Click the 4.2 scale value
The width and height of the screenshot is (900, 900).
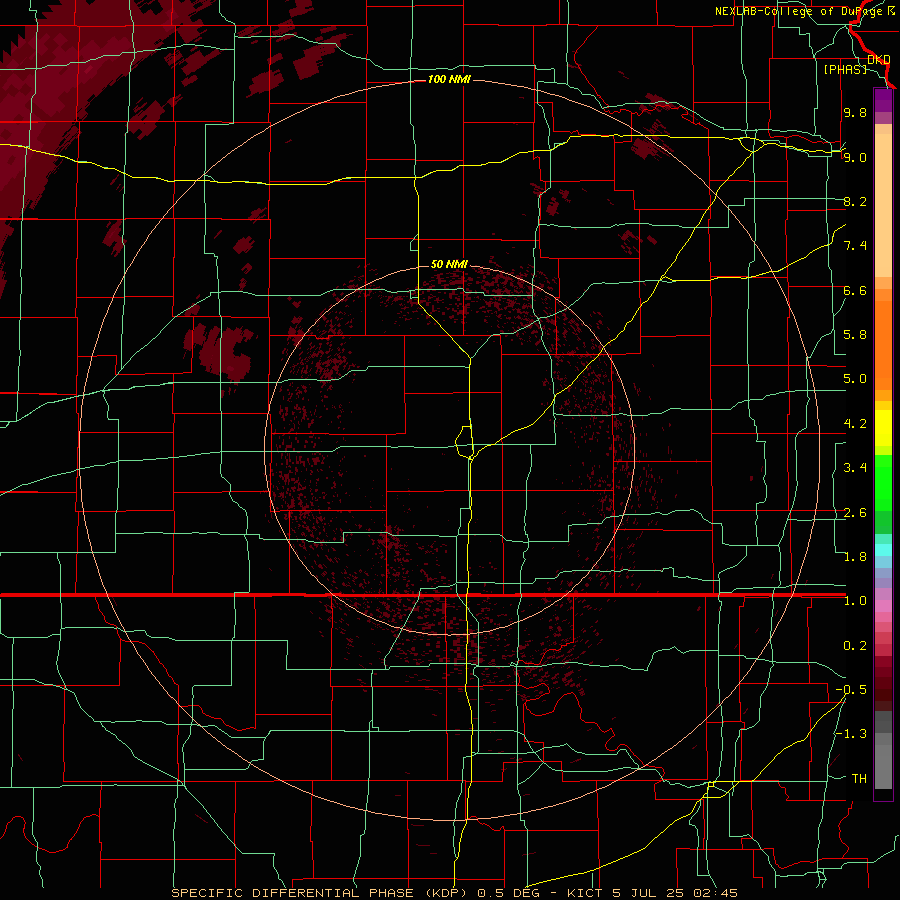click(855, 424)
